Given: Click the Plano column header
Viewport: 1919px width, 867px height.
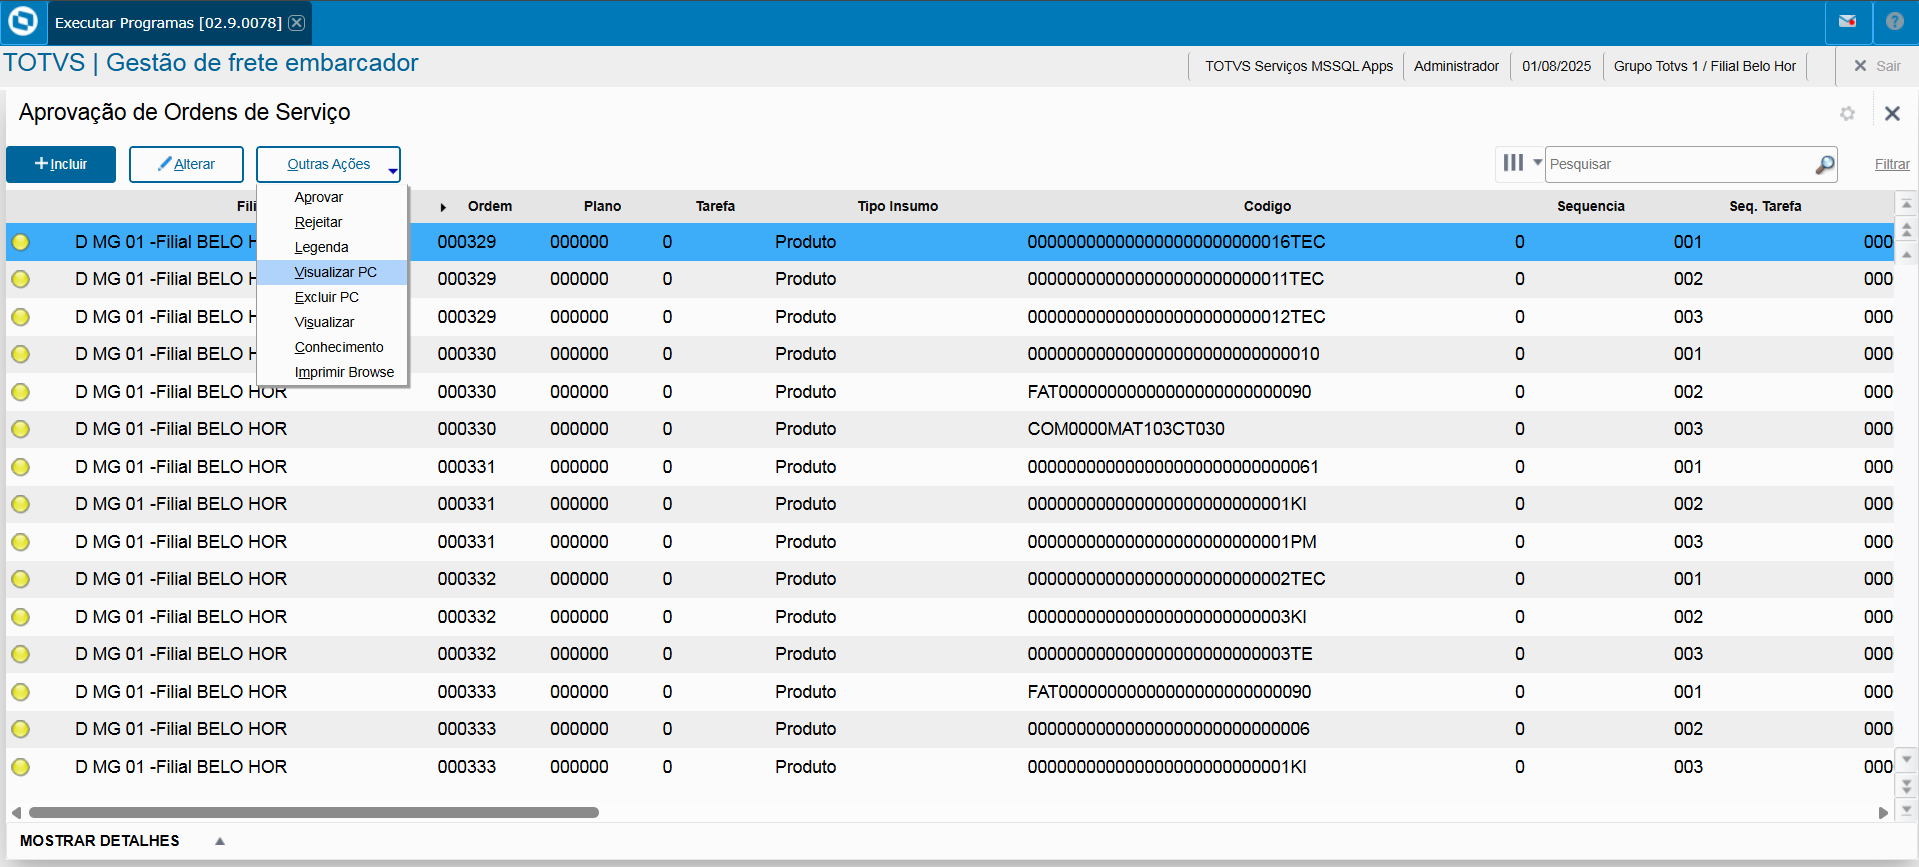Looking at the screenshot, I should point(602,206).
